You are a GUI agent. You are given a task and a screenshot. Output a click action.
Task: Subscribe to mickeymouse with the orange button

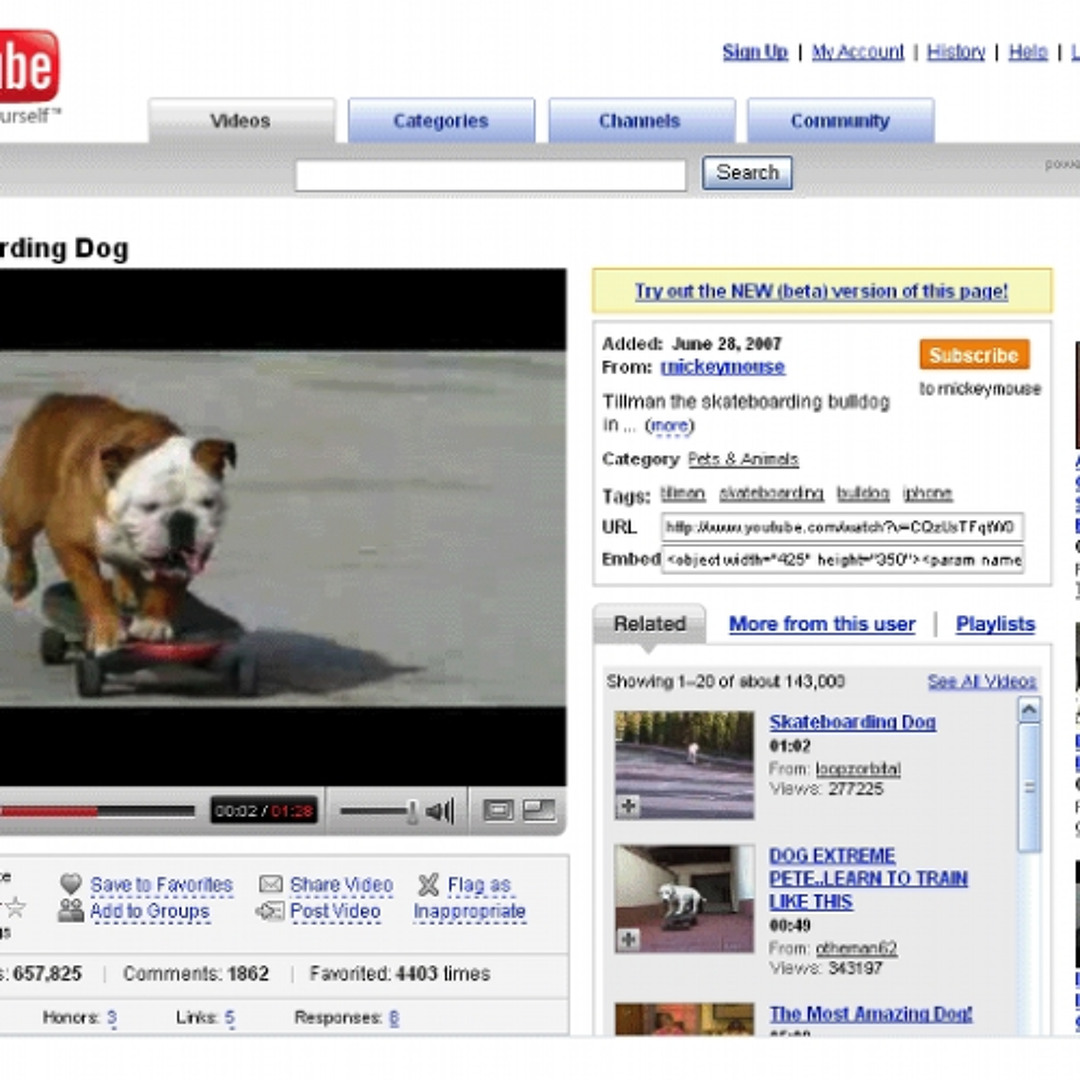[x=973, y=355]
